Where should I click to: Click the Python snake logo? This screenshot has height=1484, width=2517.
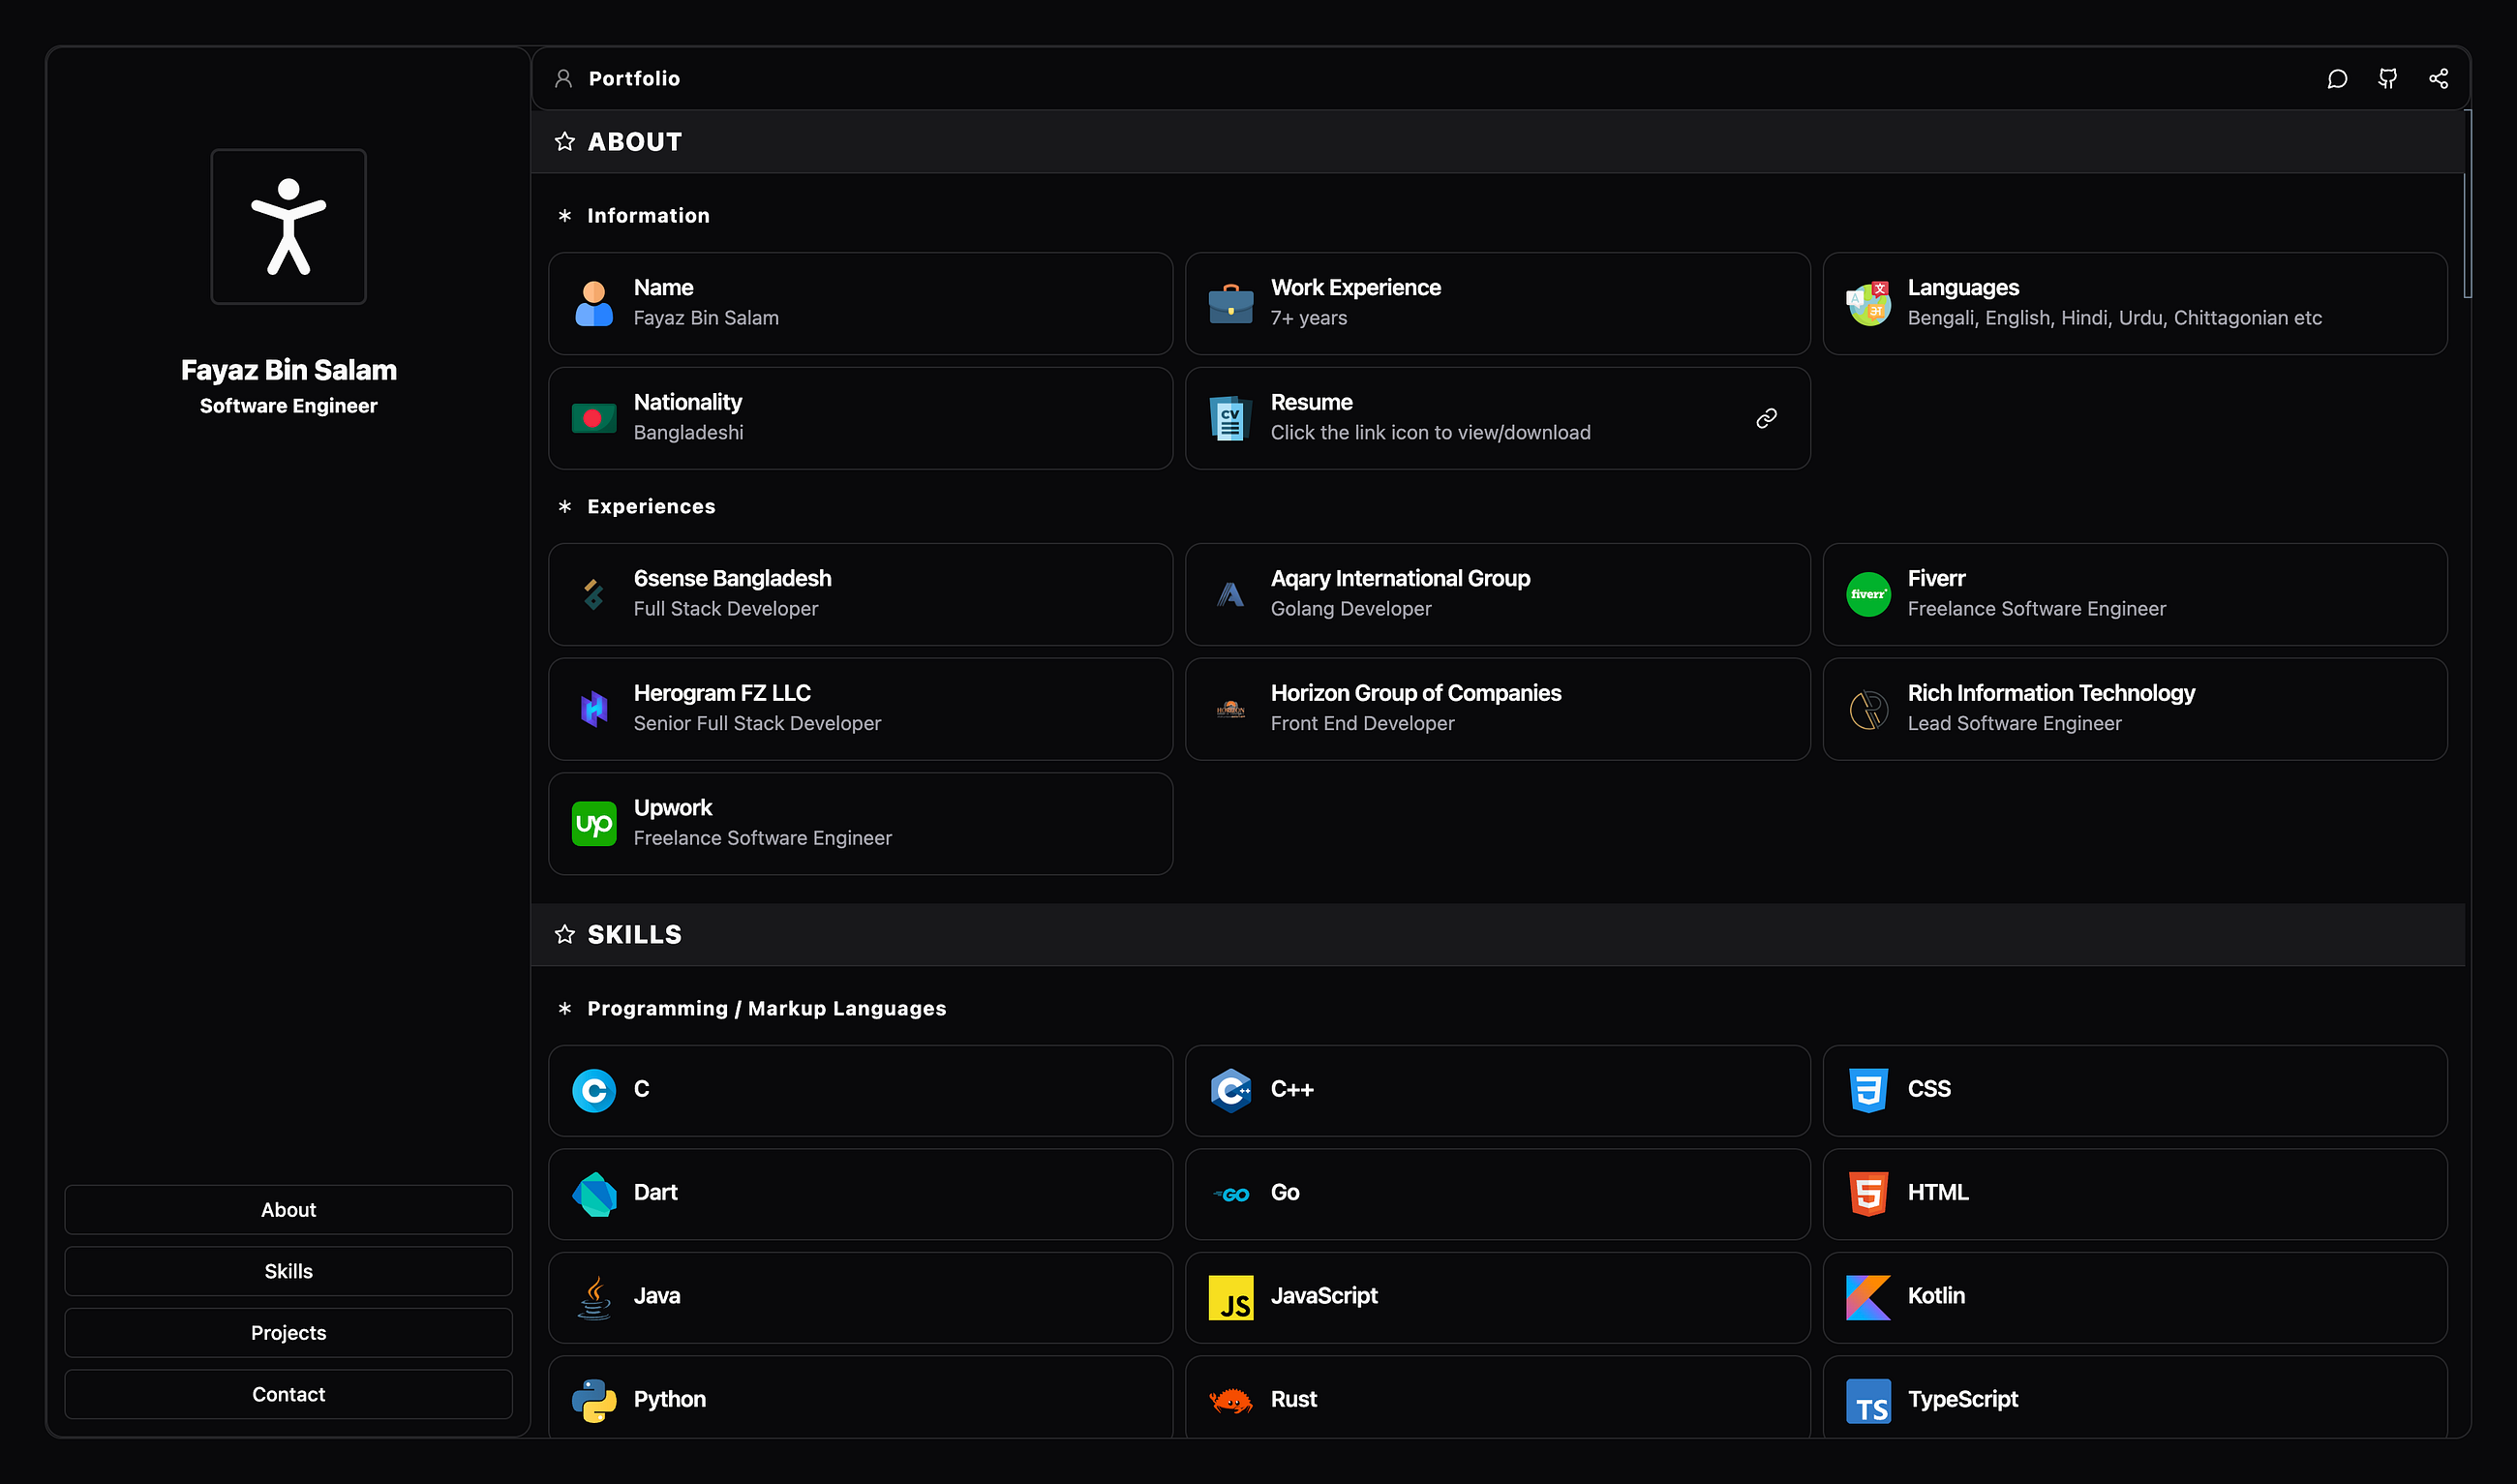[x=594, y=1401]
